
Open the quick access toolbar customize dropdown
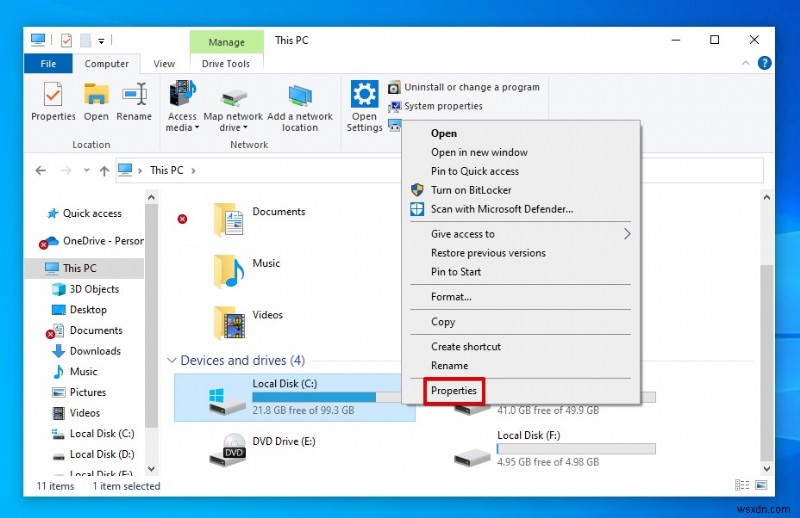101,41
